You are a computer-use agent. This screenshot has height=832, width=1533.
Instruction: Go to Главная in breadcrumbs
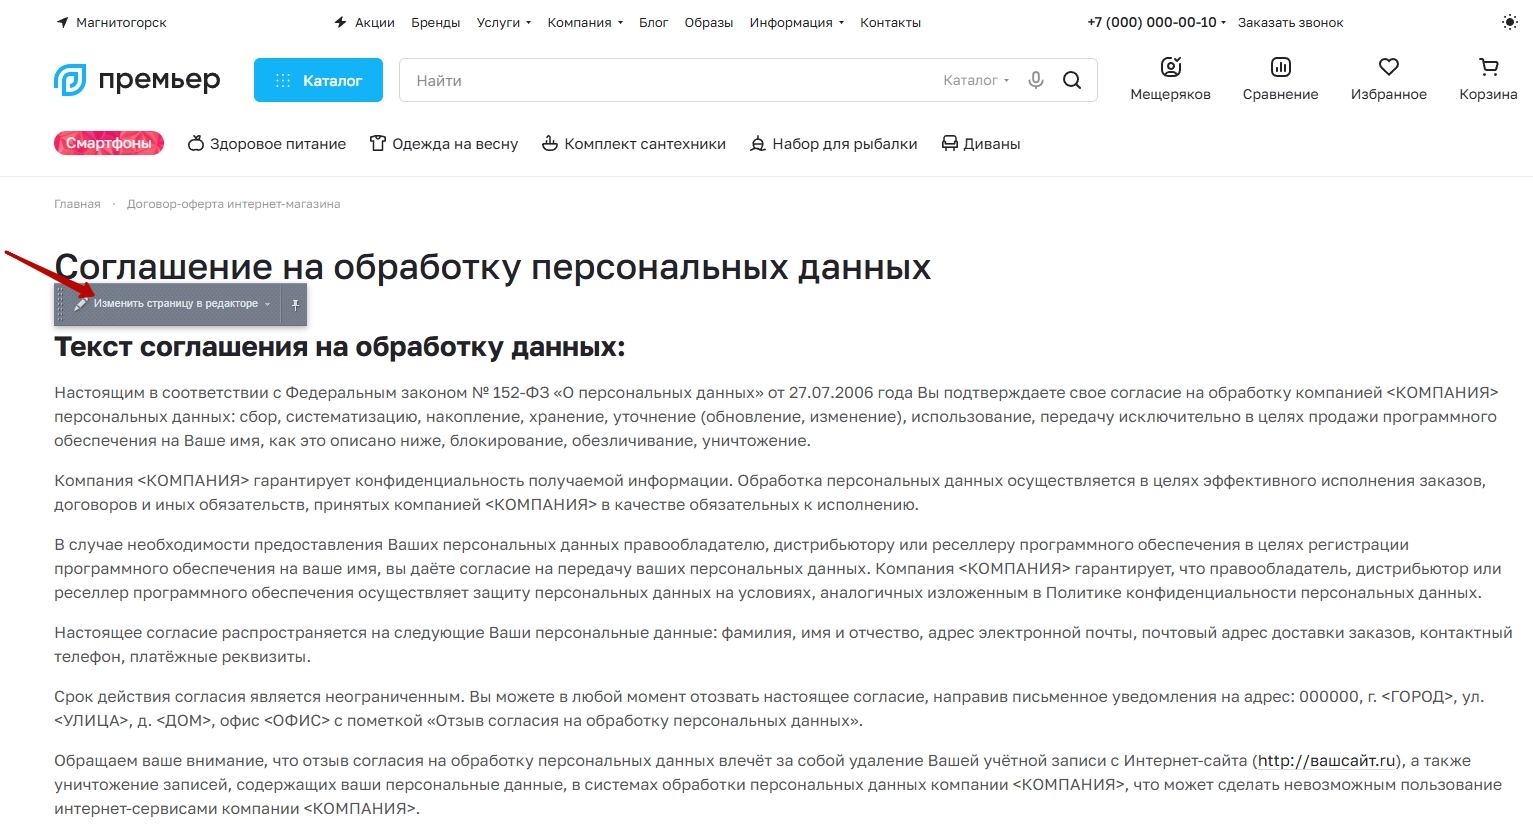pyautogui.click(x=77, y=204)
